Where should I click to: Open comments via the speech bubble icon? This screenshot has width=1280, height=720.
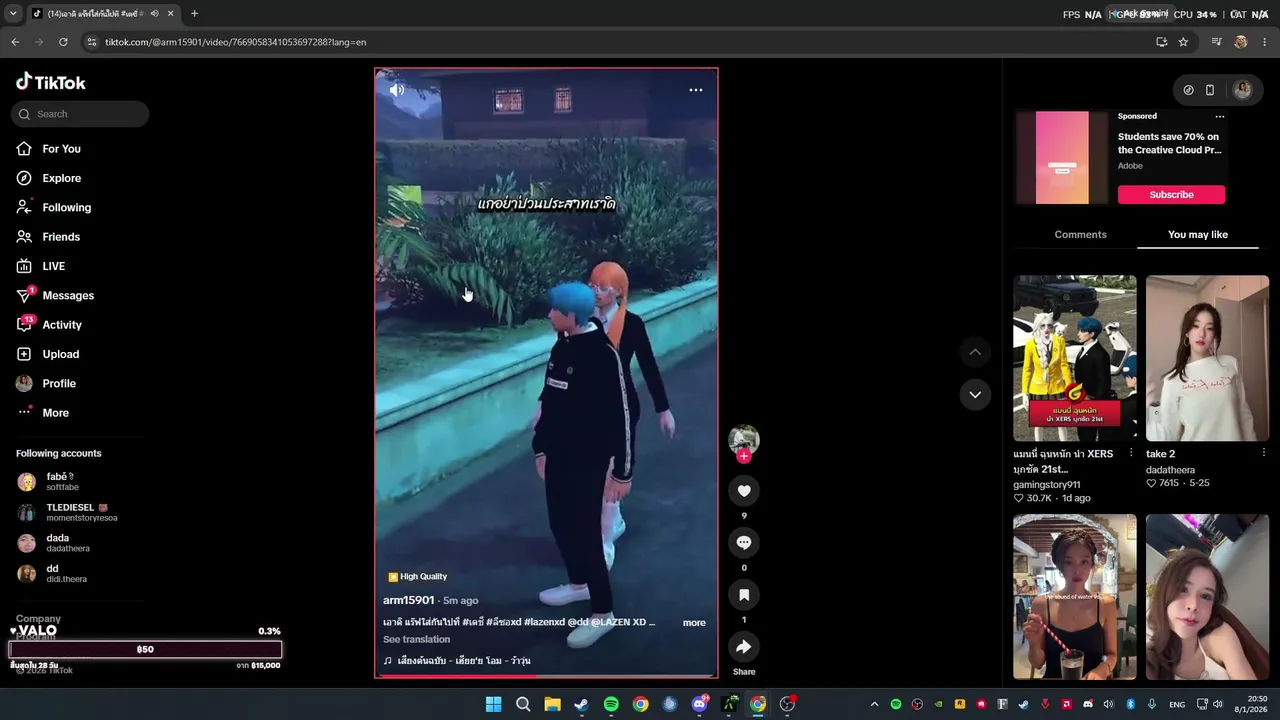pos(744,543)
